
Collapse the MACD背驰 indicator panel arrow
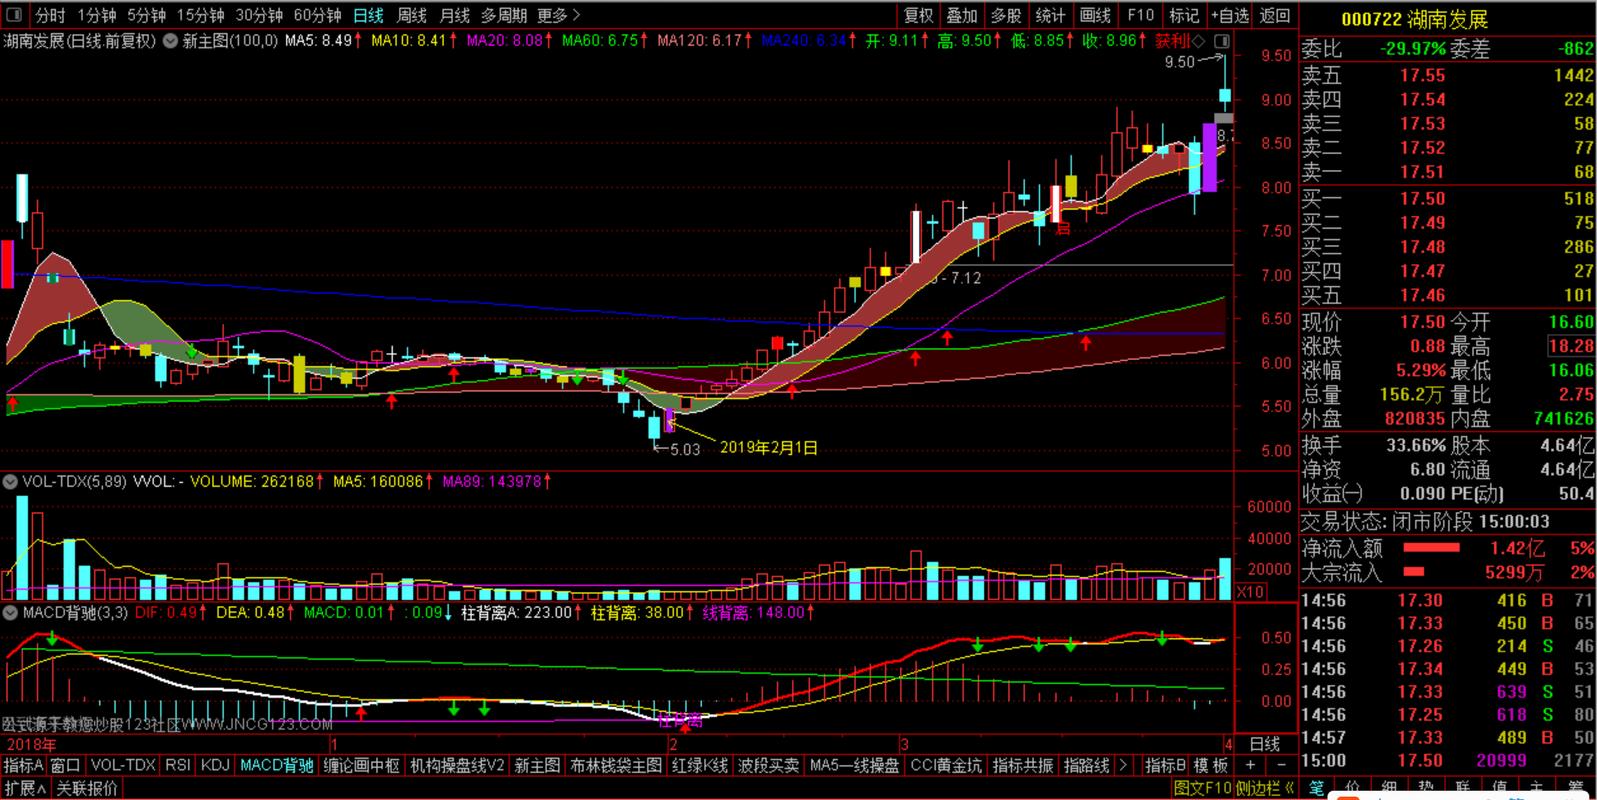(11, 612)
